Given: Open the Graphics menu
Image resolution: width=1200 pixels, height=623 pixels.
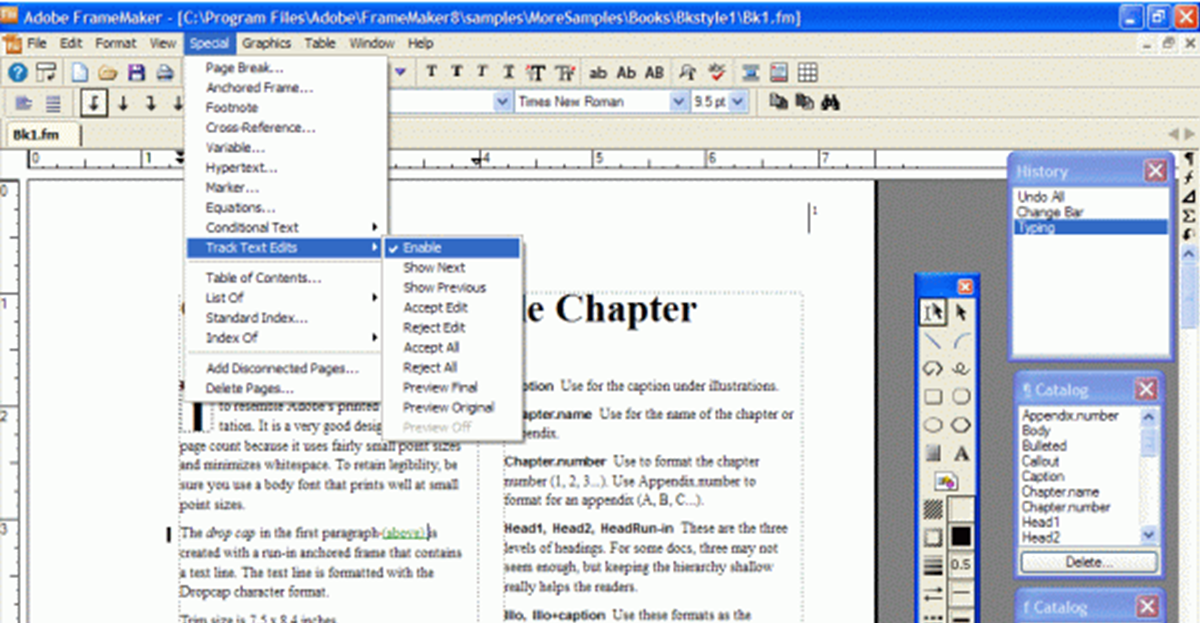Looking at the screenshot, I should [x=266, y=43].
